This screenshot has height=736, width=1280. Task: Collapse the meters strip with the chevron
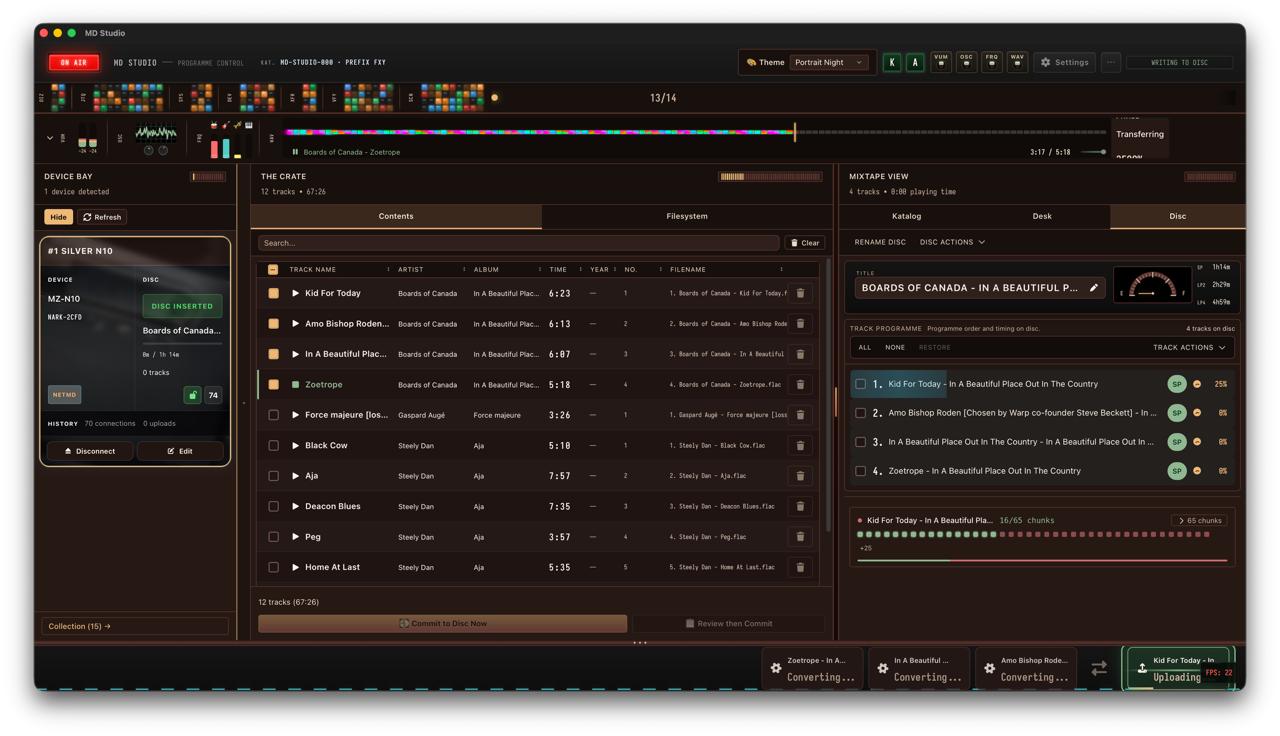click(x=50, y=138)
